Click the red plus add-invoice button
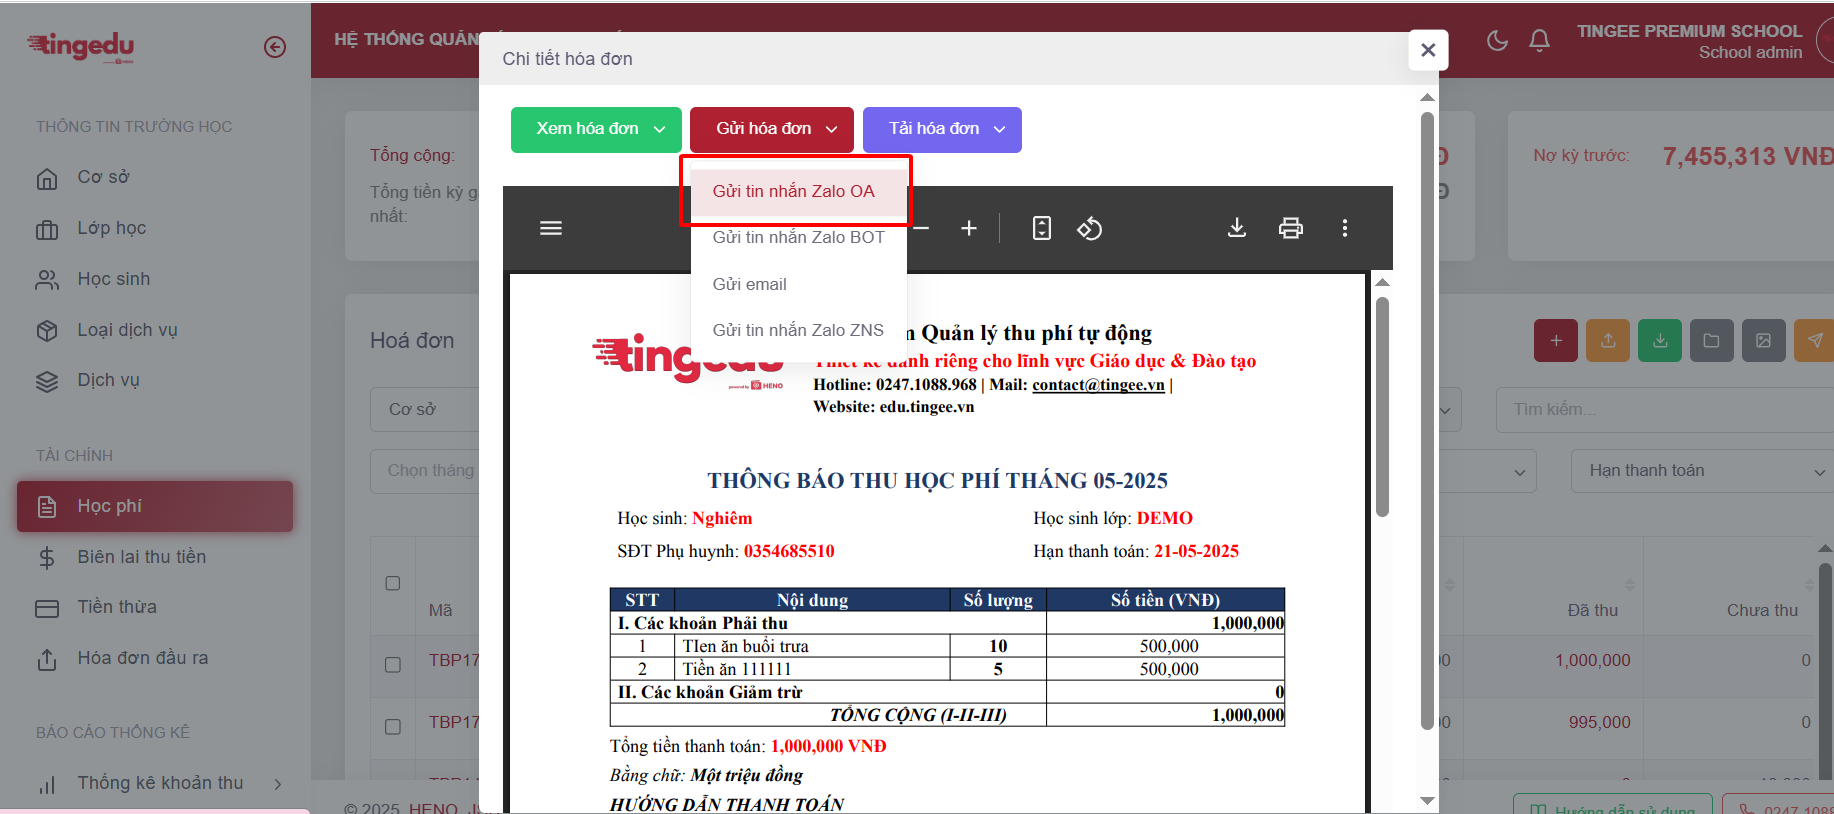The width and height of the screenshot is (1834, 814). (1556, 341)
